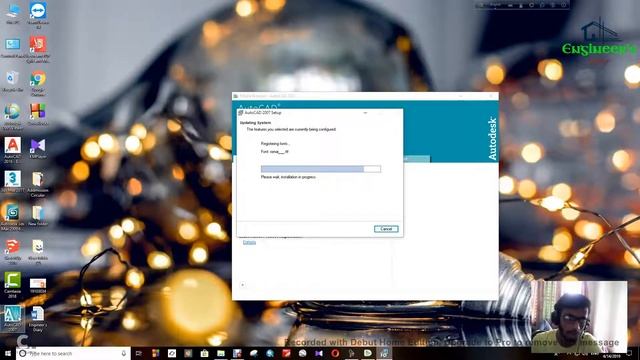The image size is (640, 360).
Task: Minimize the AutoCAD 2007 Setup dialog
Action: tap(365, 113)
